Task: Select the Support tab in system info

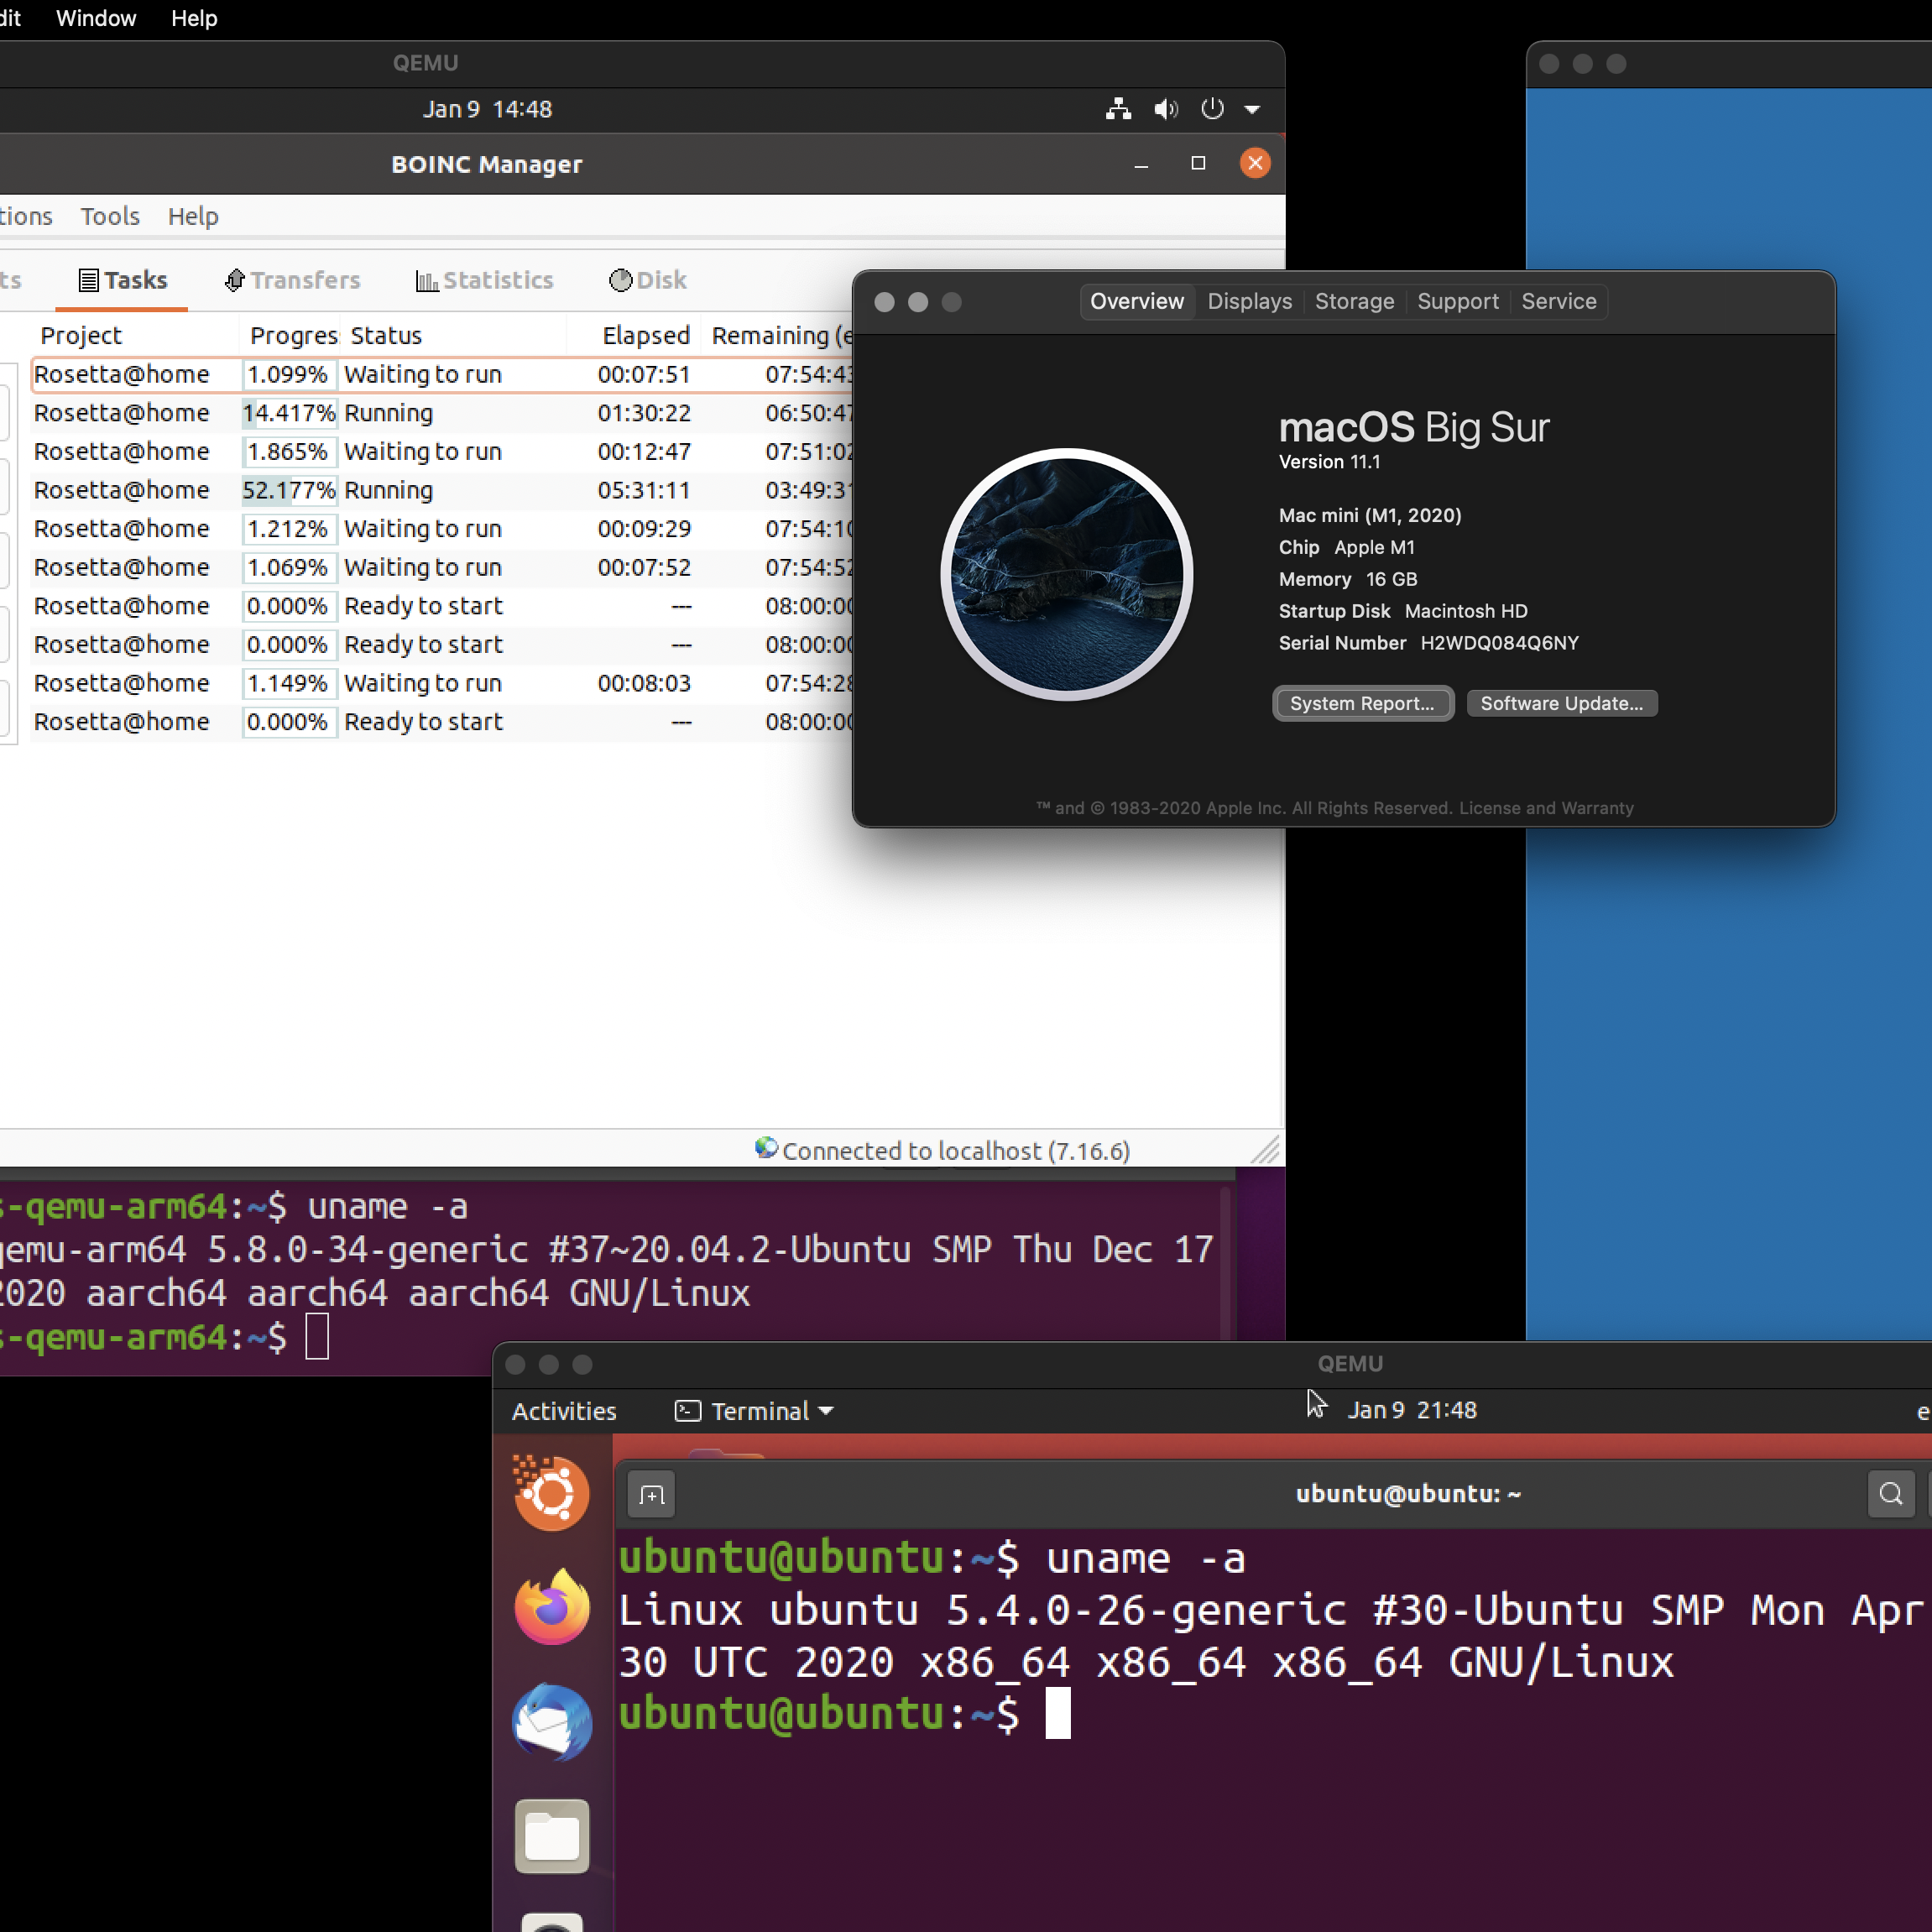Action: point(1458,299)
